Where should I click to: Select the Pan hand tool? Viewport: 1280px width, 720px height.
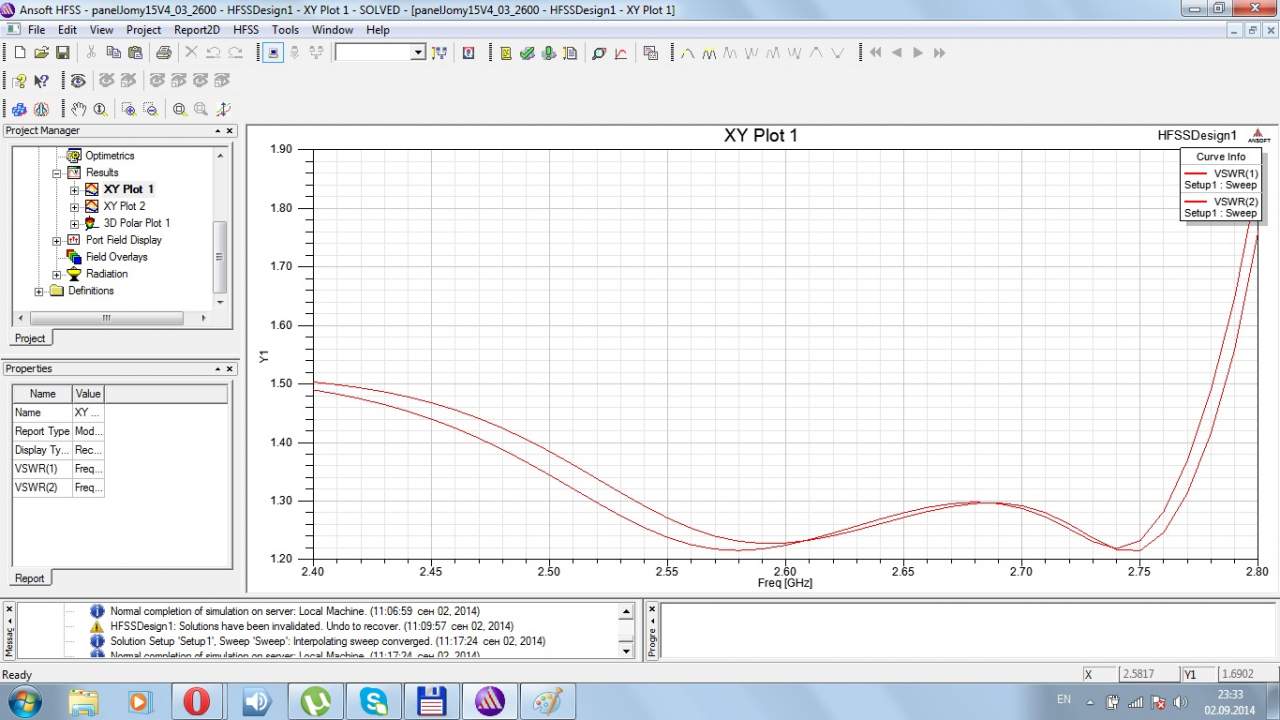point(78,109)
